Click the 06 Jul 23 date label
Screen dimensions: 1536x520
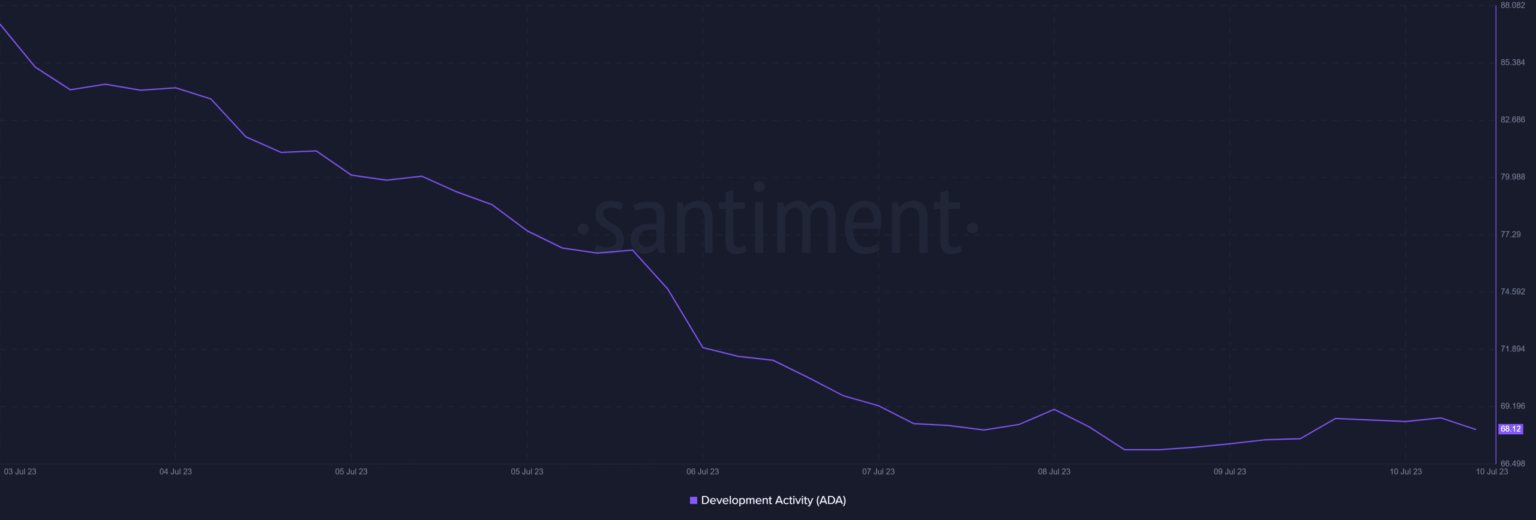(x=703, y=471)
